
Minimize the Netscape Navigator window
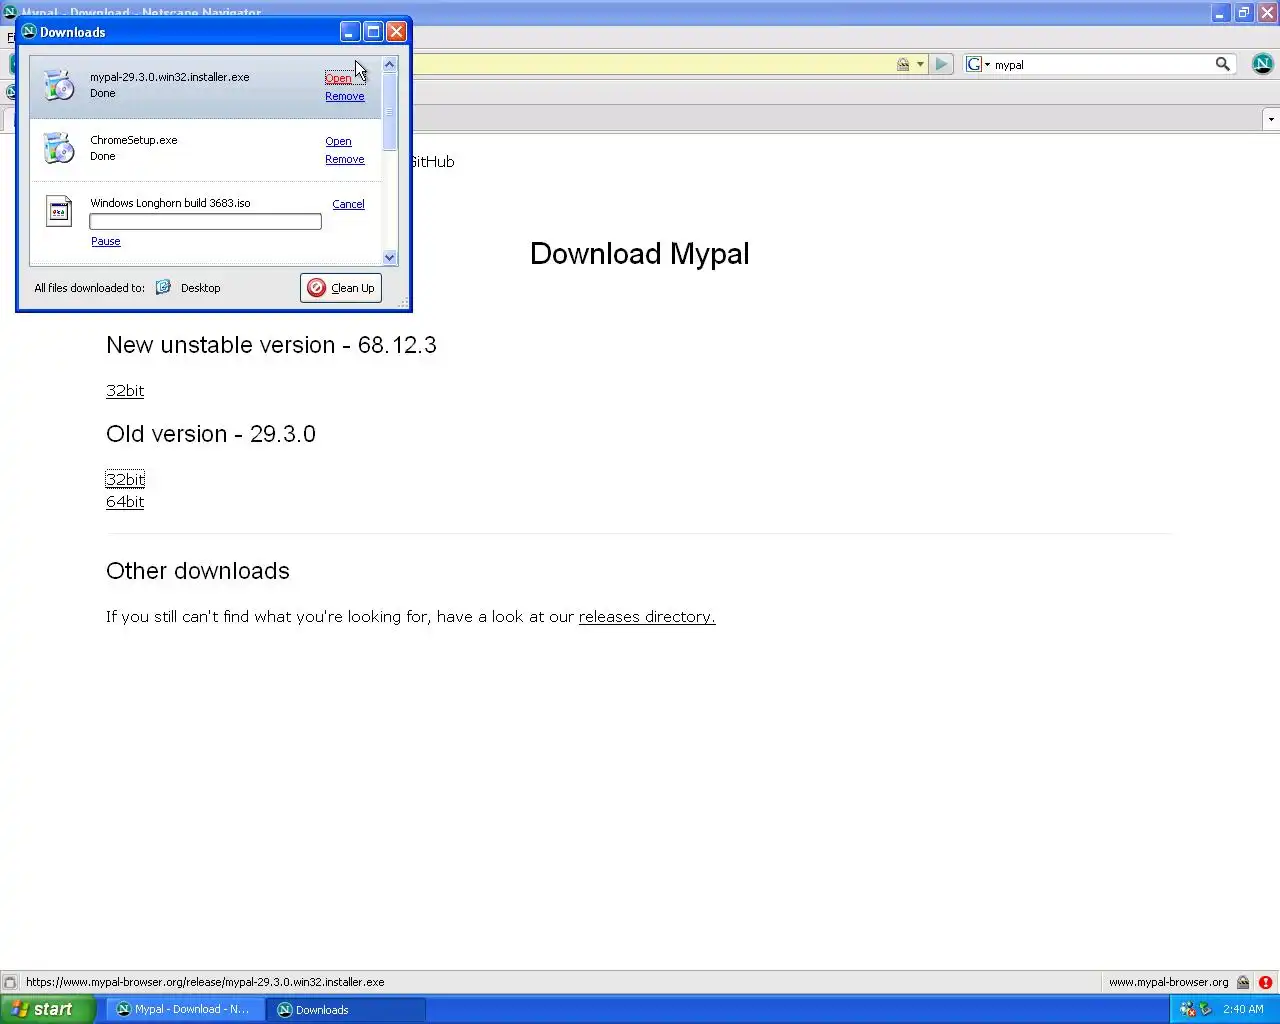point(1220,13)
